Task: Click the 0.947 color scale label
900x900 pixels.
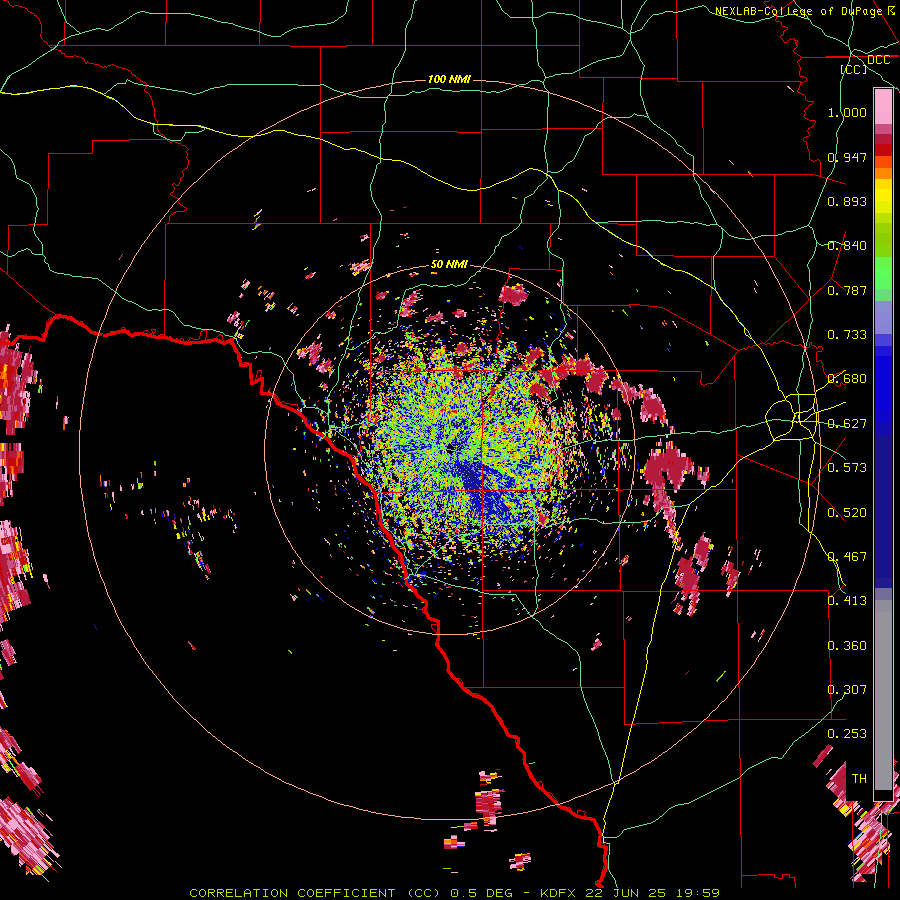Action: coord(847,157)
